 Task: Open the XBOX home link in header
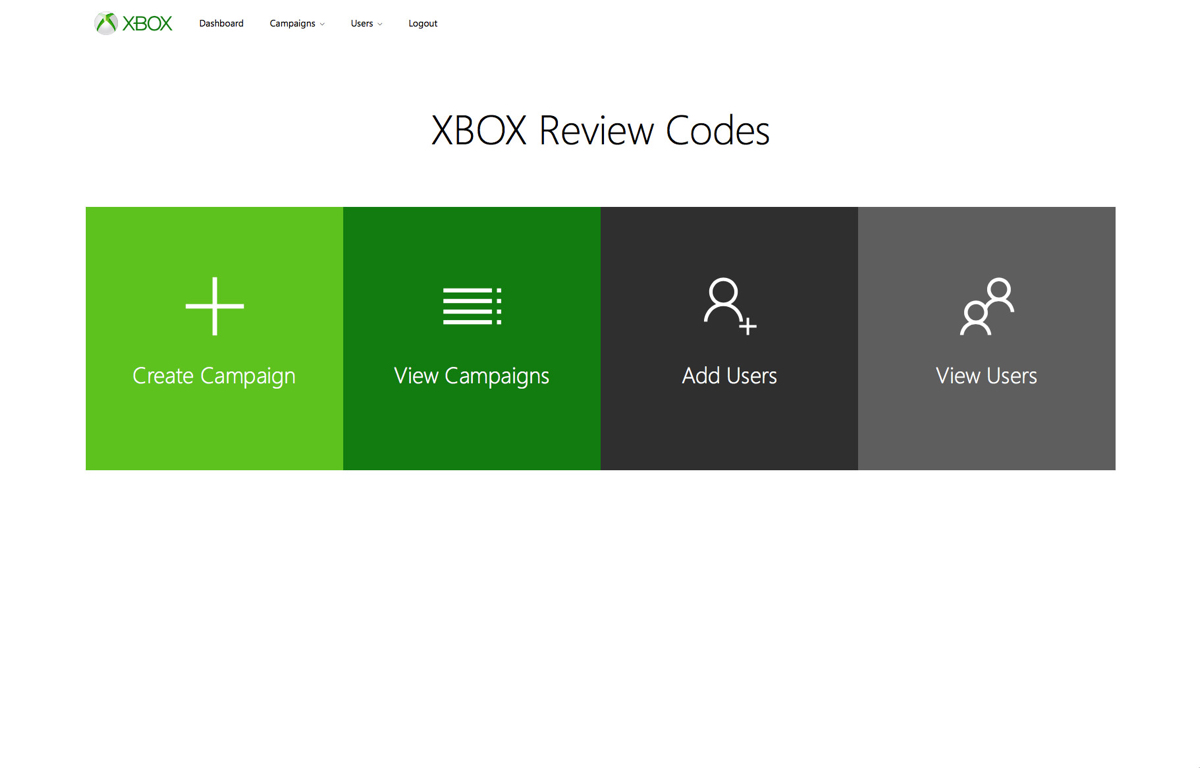(133, 22)
